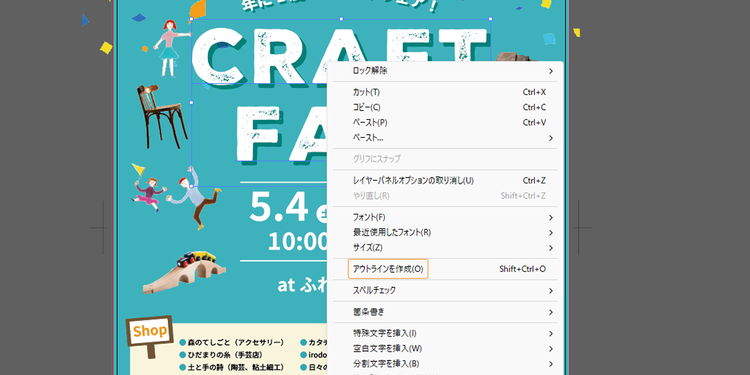The image size is (750, 375).
Task: Click the disabled やり直し(R) redo entry
Action: pos(445,196)
